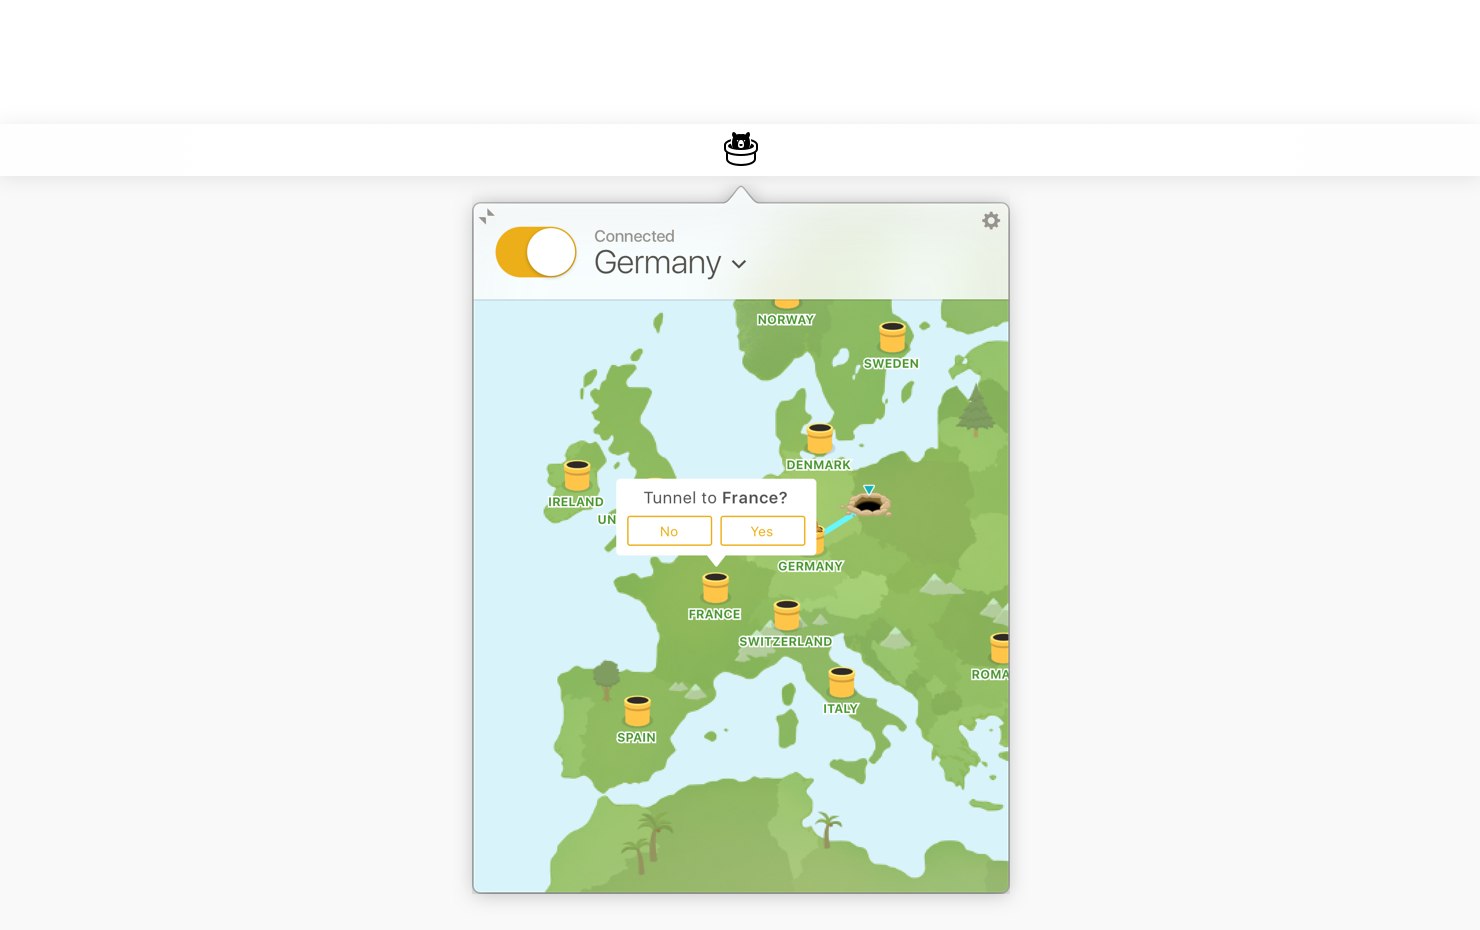
Task: Open the TunnelBear menu bar icon
Action: pyautogui.click(x=741, y=149)
